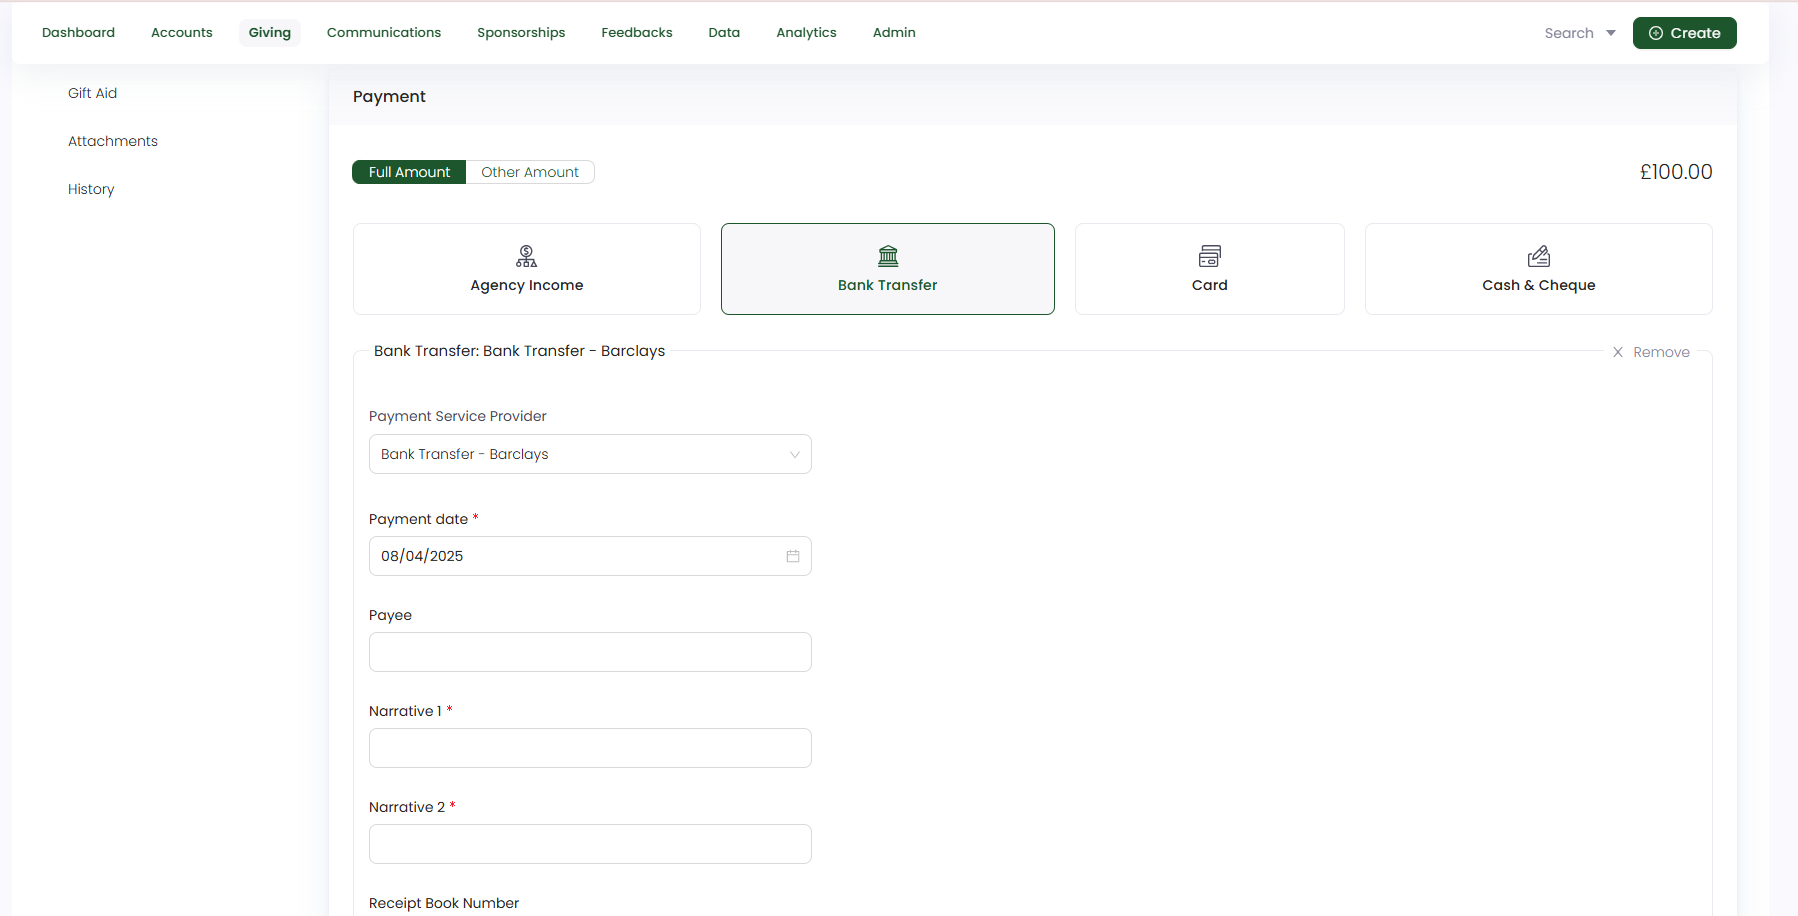This screenshot has height=916, width=1798.
Task: Go to Attachments section
Action: click(x=113, y=141)
